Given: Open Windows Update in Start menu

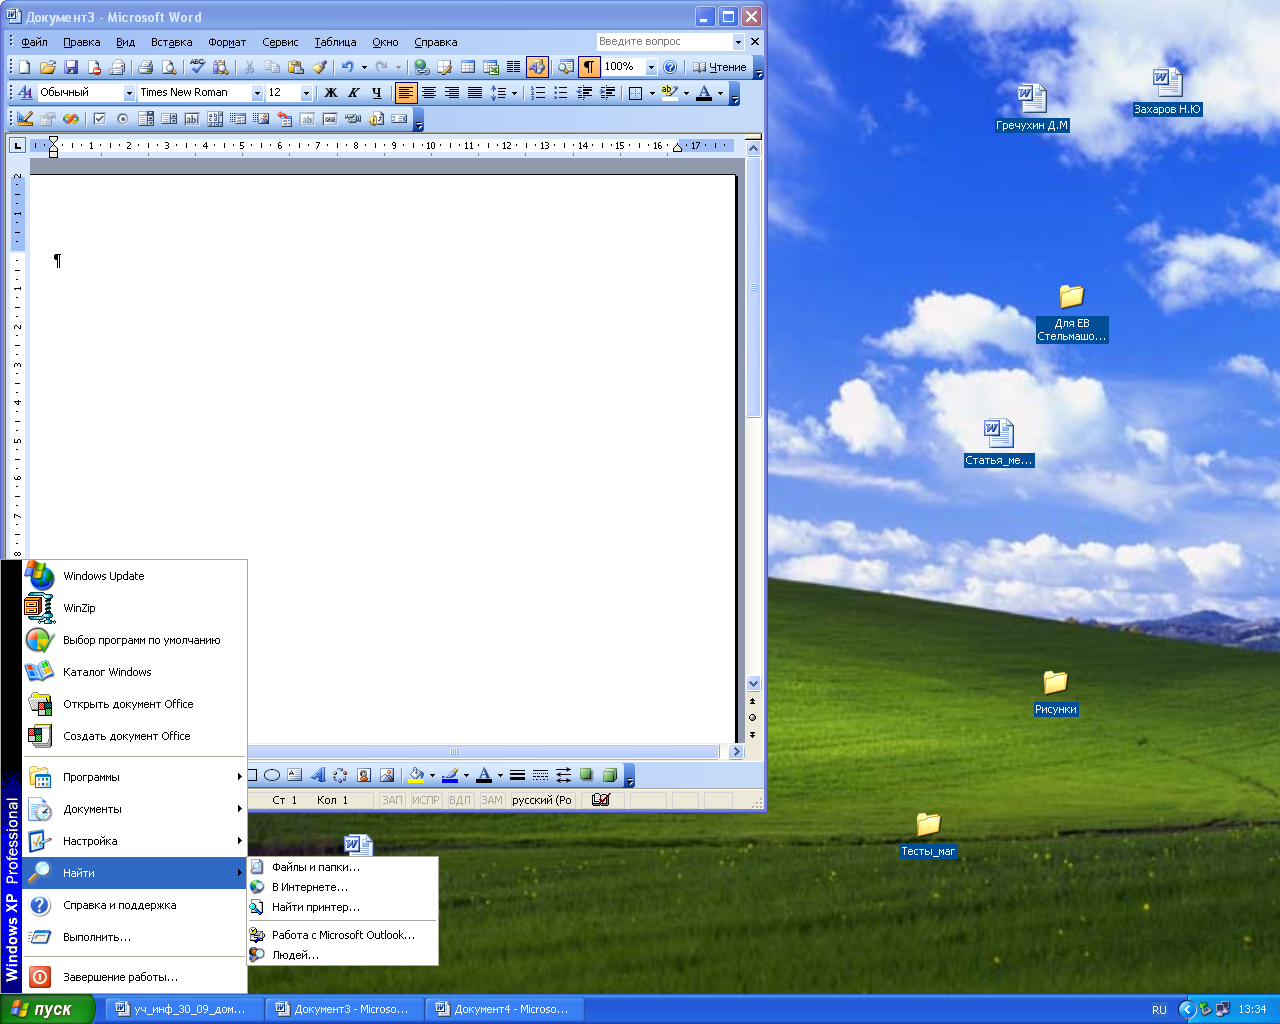Looking at the screenshot, I should 135,576.
